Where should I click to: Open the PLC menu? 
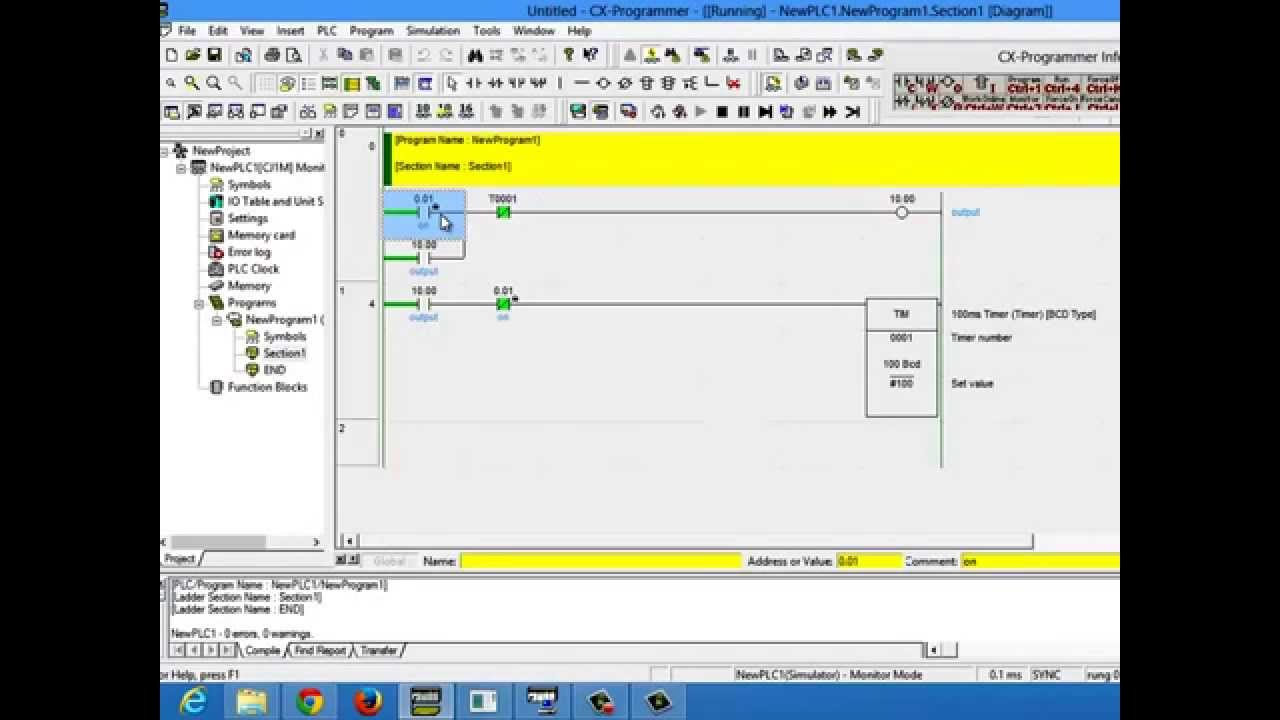(327, 31)
